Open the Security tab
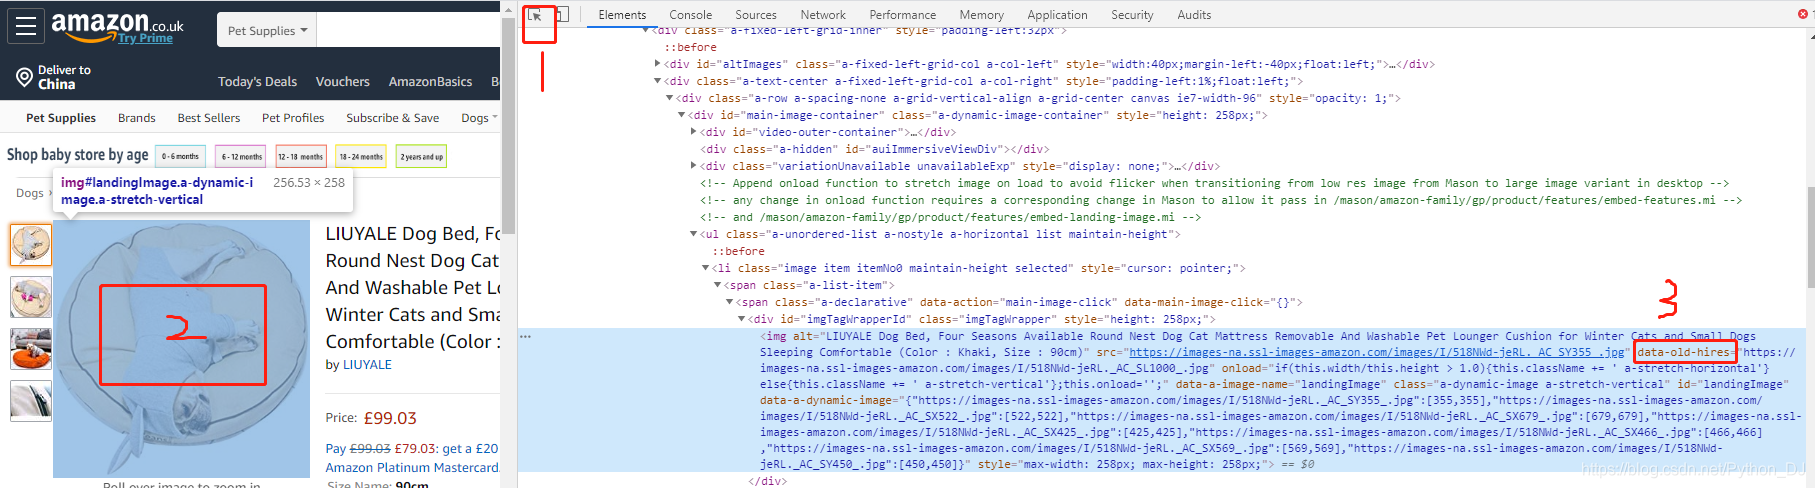Screen dimensions: 1815x488 pyautogui.click(x=1132, y=15)
